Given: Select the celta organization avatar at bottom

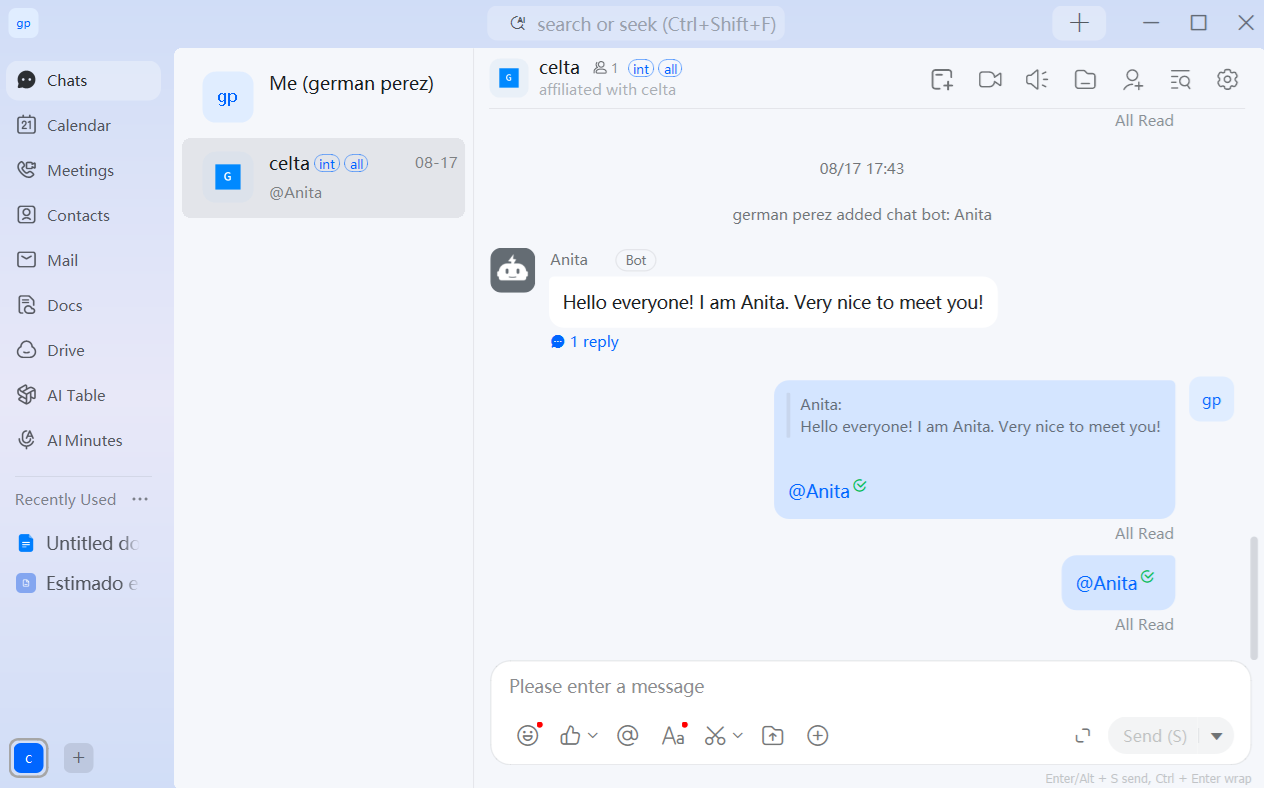Looking at the screenshot, I should [x=29, y=758].
